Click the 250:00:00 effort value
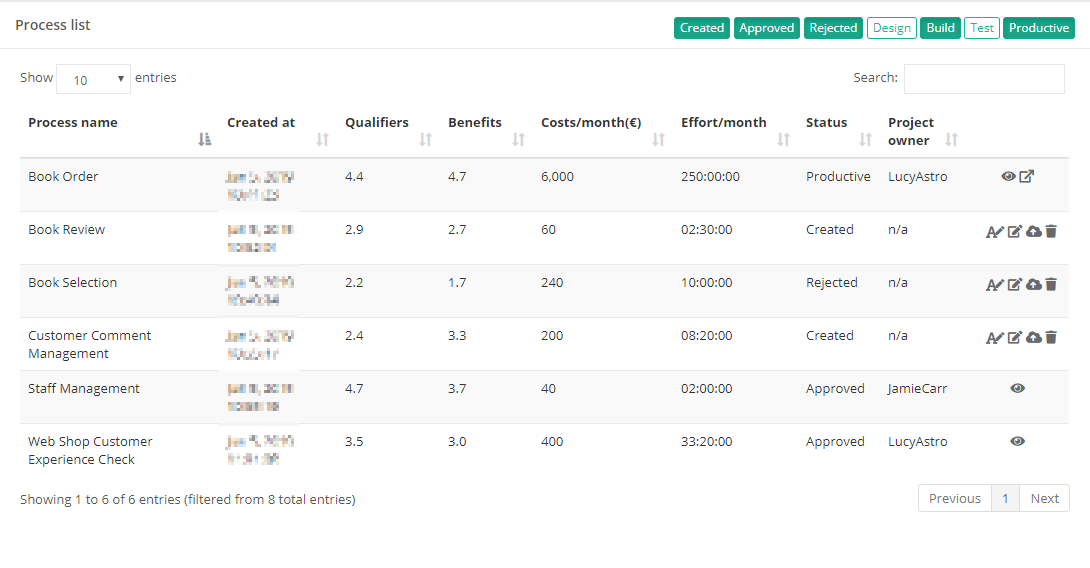This screenshot has height=568, width=1090. (710, 177)
